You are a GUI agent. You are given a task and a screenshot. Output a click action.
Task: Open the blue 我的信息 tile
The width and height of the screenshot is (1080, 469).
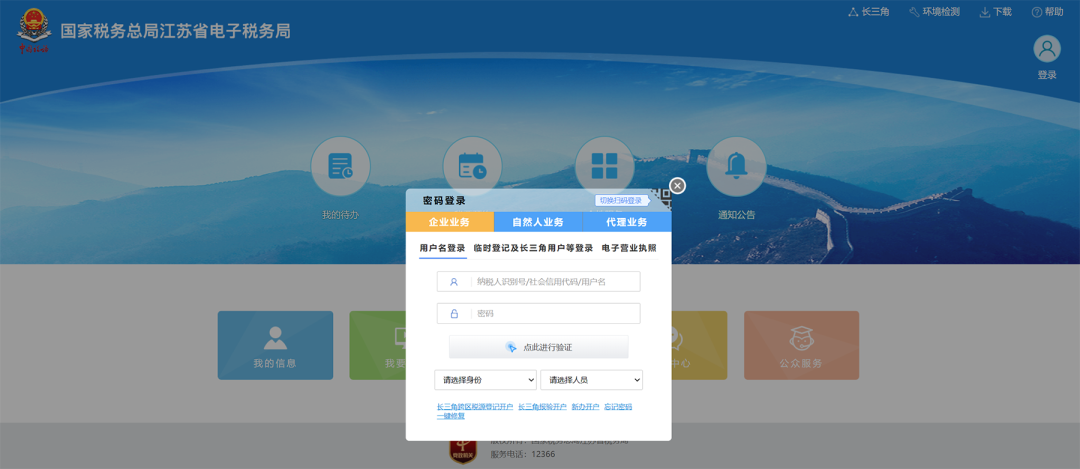276,345
